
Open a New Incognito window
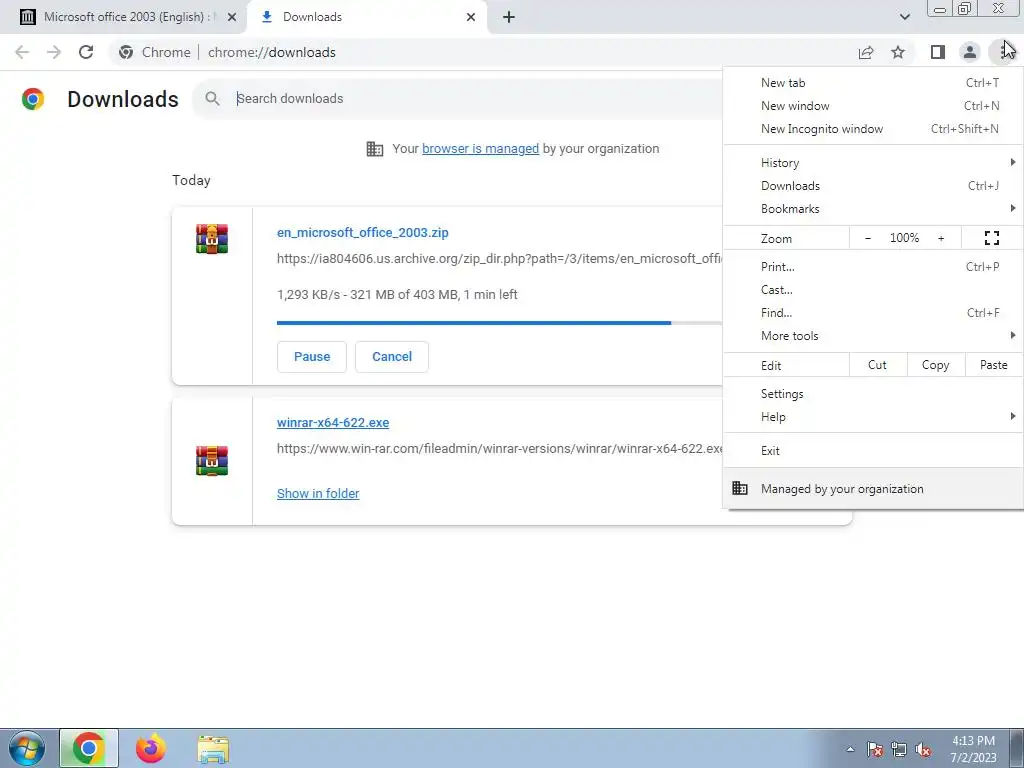tap(873, 129)
